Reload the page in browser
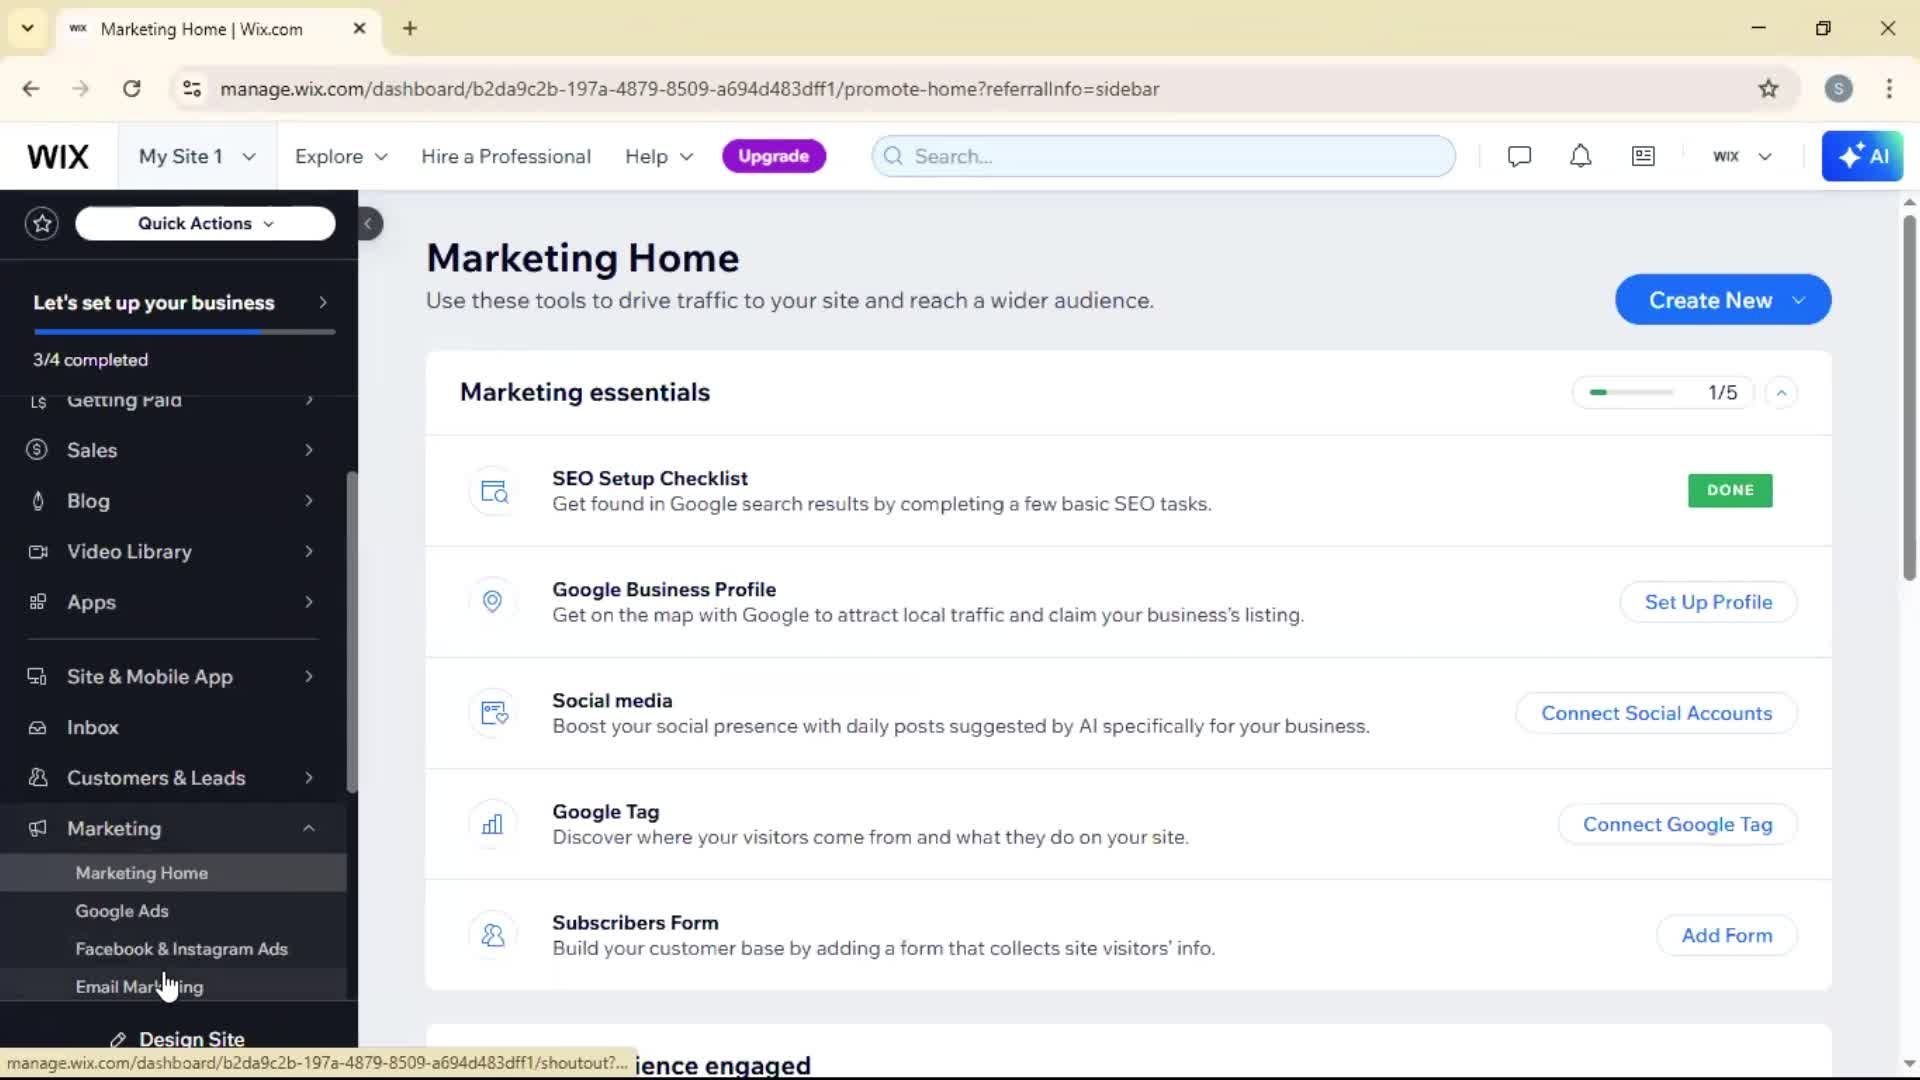The width and height of the screenshot is (1920, 1080). tap(132, 89)
